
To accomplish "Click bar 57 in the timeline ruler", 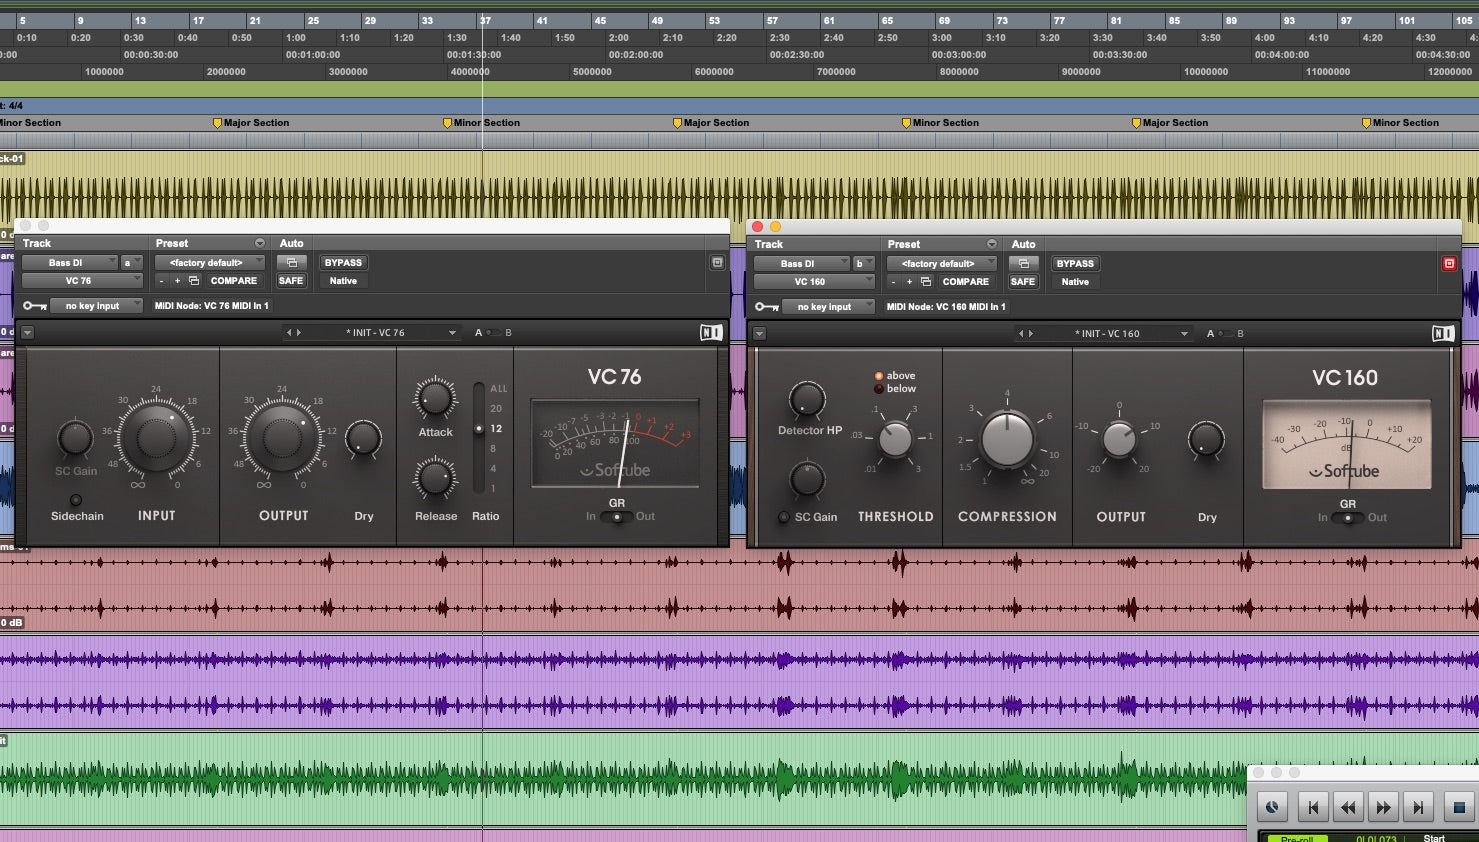I will pos(772,20).
